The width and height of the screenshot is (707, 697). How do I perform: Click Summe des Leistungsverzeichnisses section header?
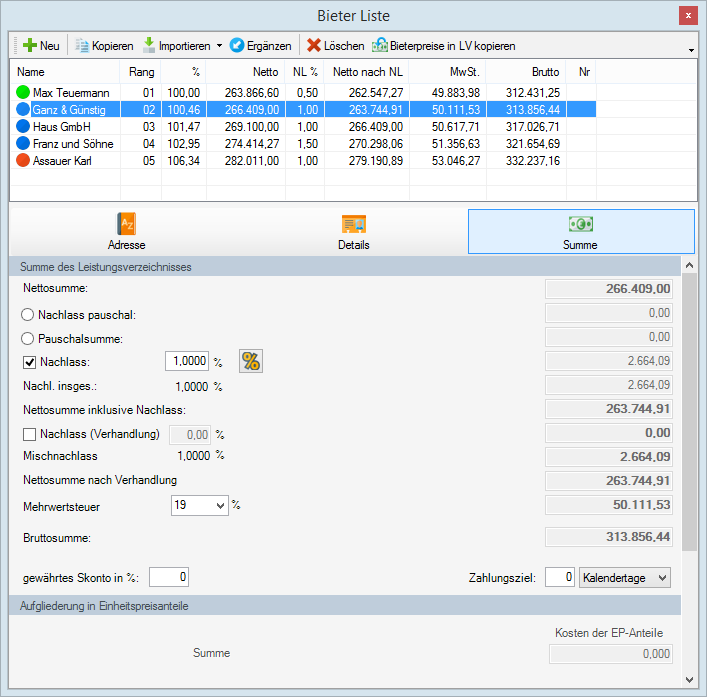click(345, 267)
